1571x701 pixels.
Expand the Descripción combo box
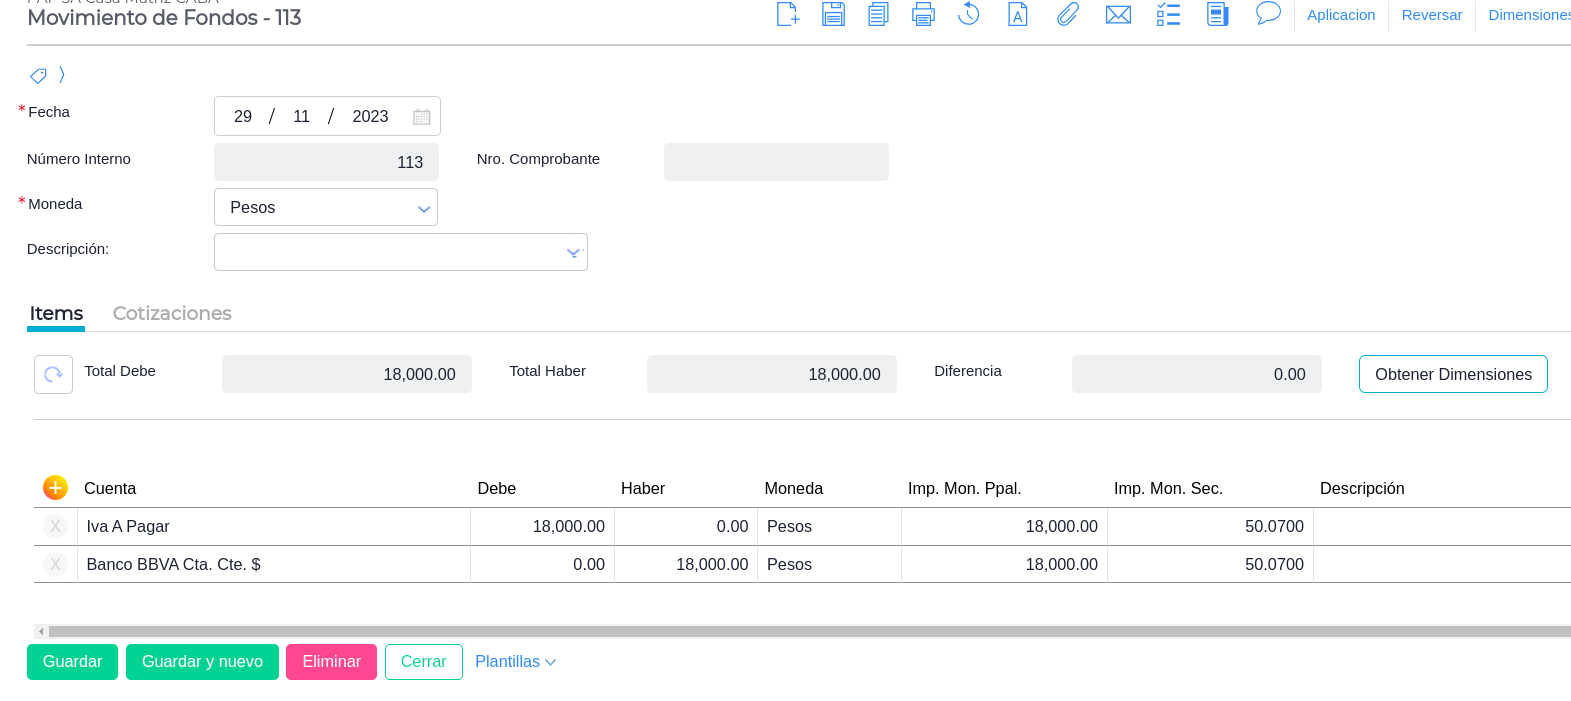click(573, 253)
